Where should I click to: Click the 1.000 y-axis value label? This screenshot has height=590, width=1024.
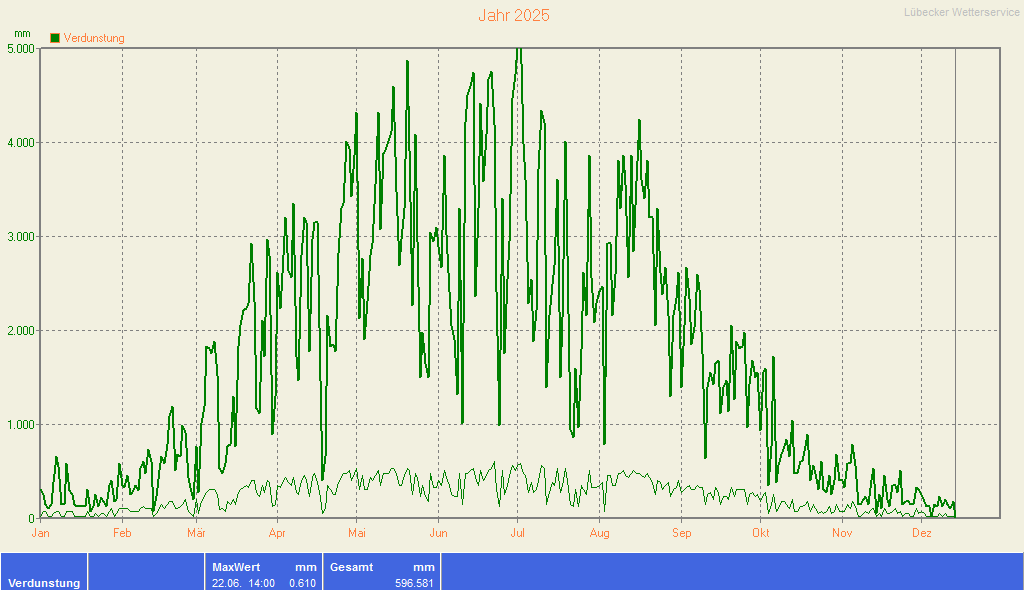(21, 425)
